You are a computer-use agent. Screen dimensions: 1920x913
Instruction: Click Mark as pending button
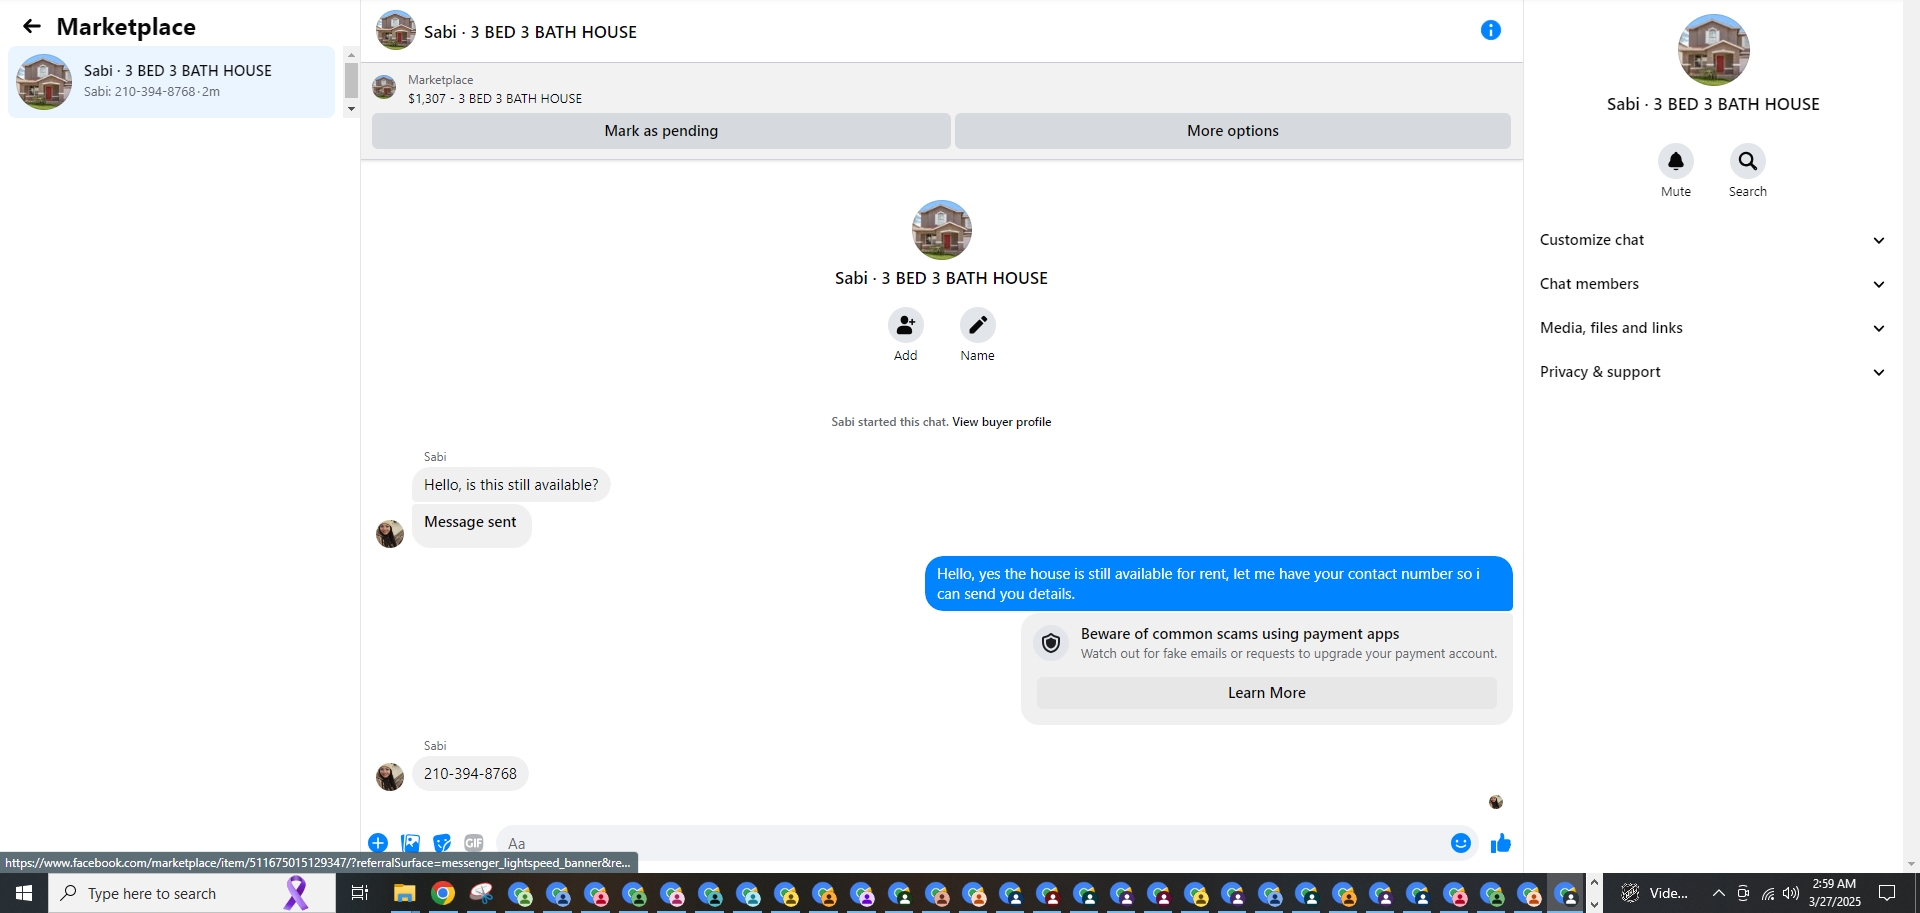[x=661, y=131]
